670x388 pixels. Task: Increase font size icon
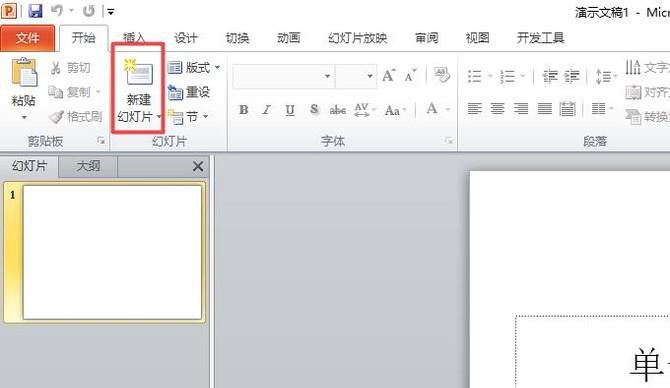point(388,75)
